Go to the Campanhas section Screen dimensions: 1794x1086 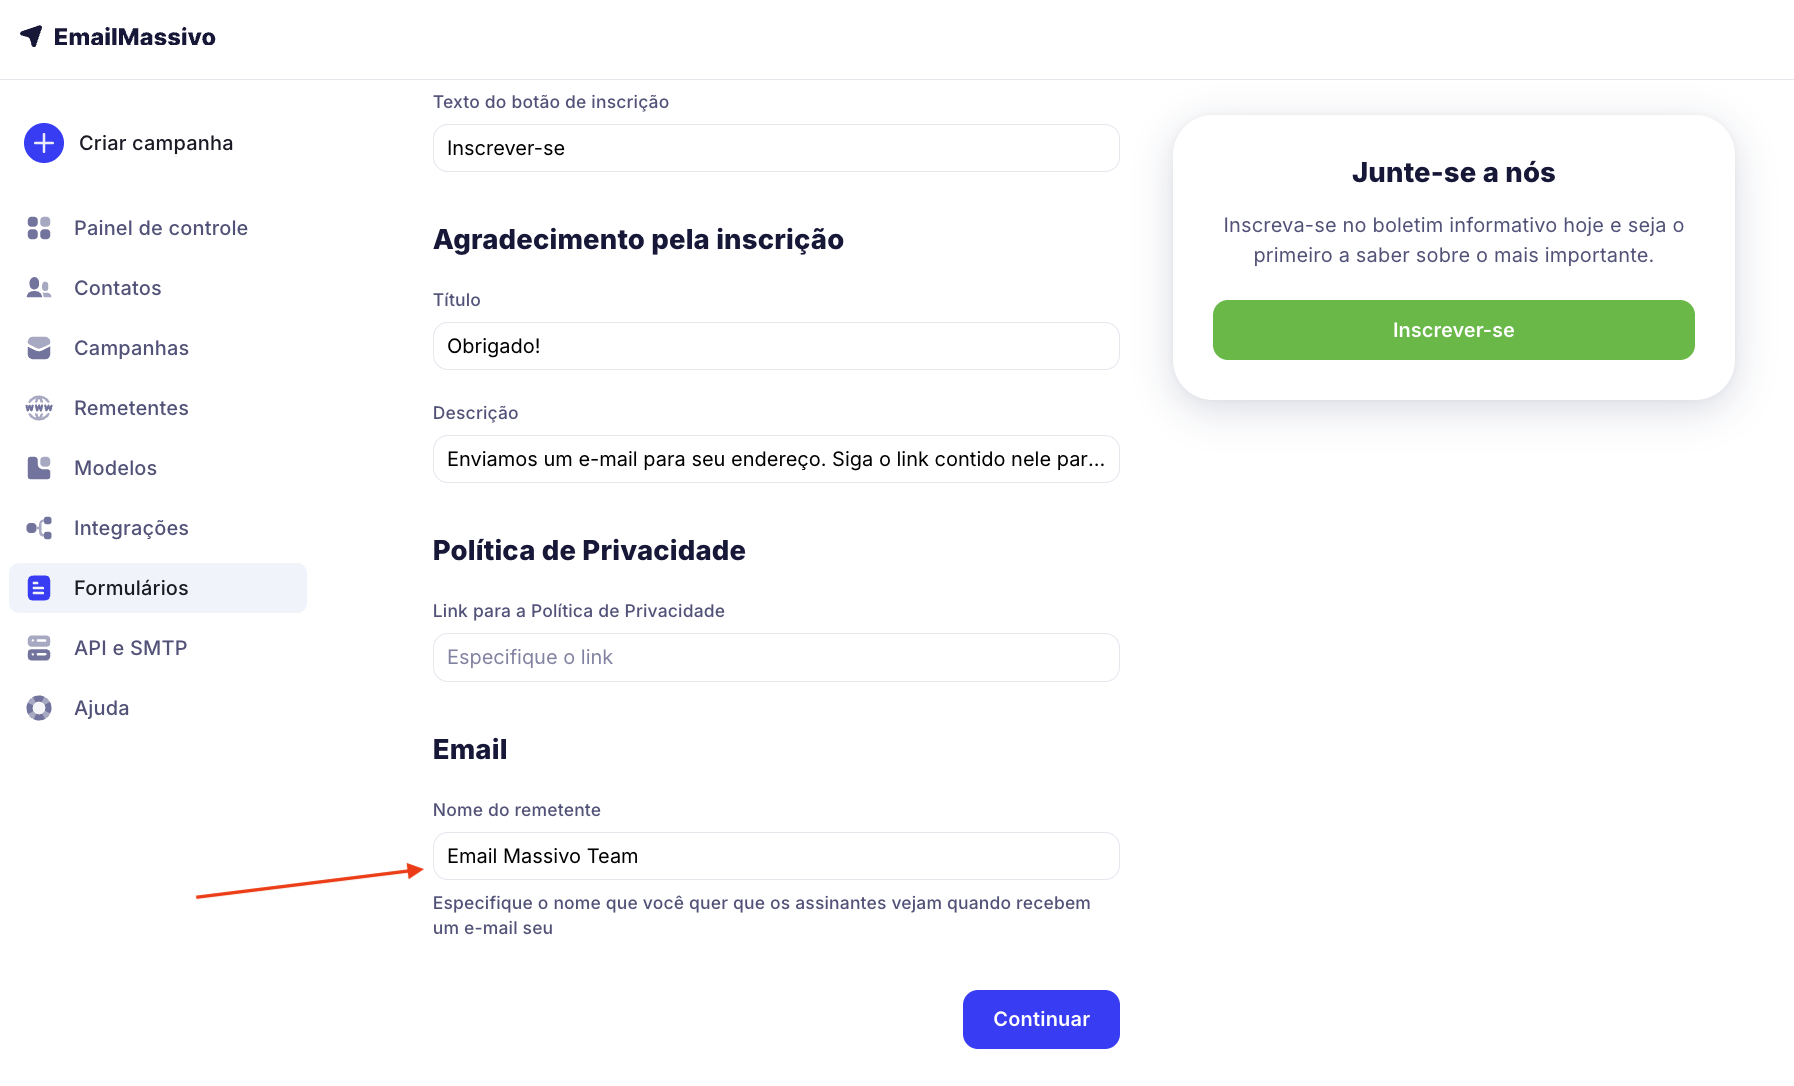[x=131, y=348]
